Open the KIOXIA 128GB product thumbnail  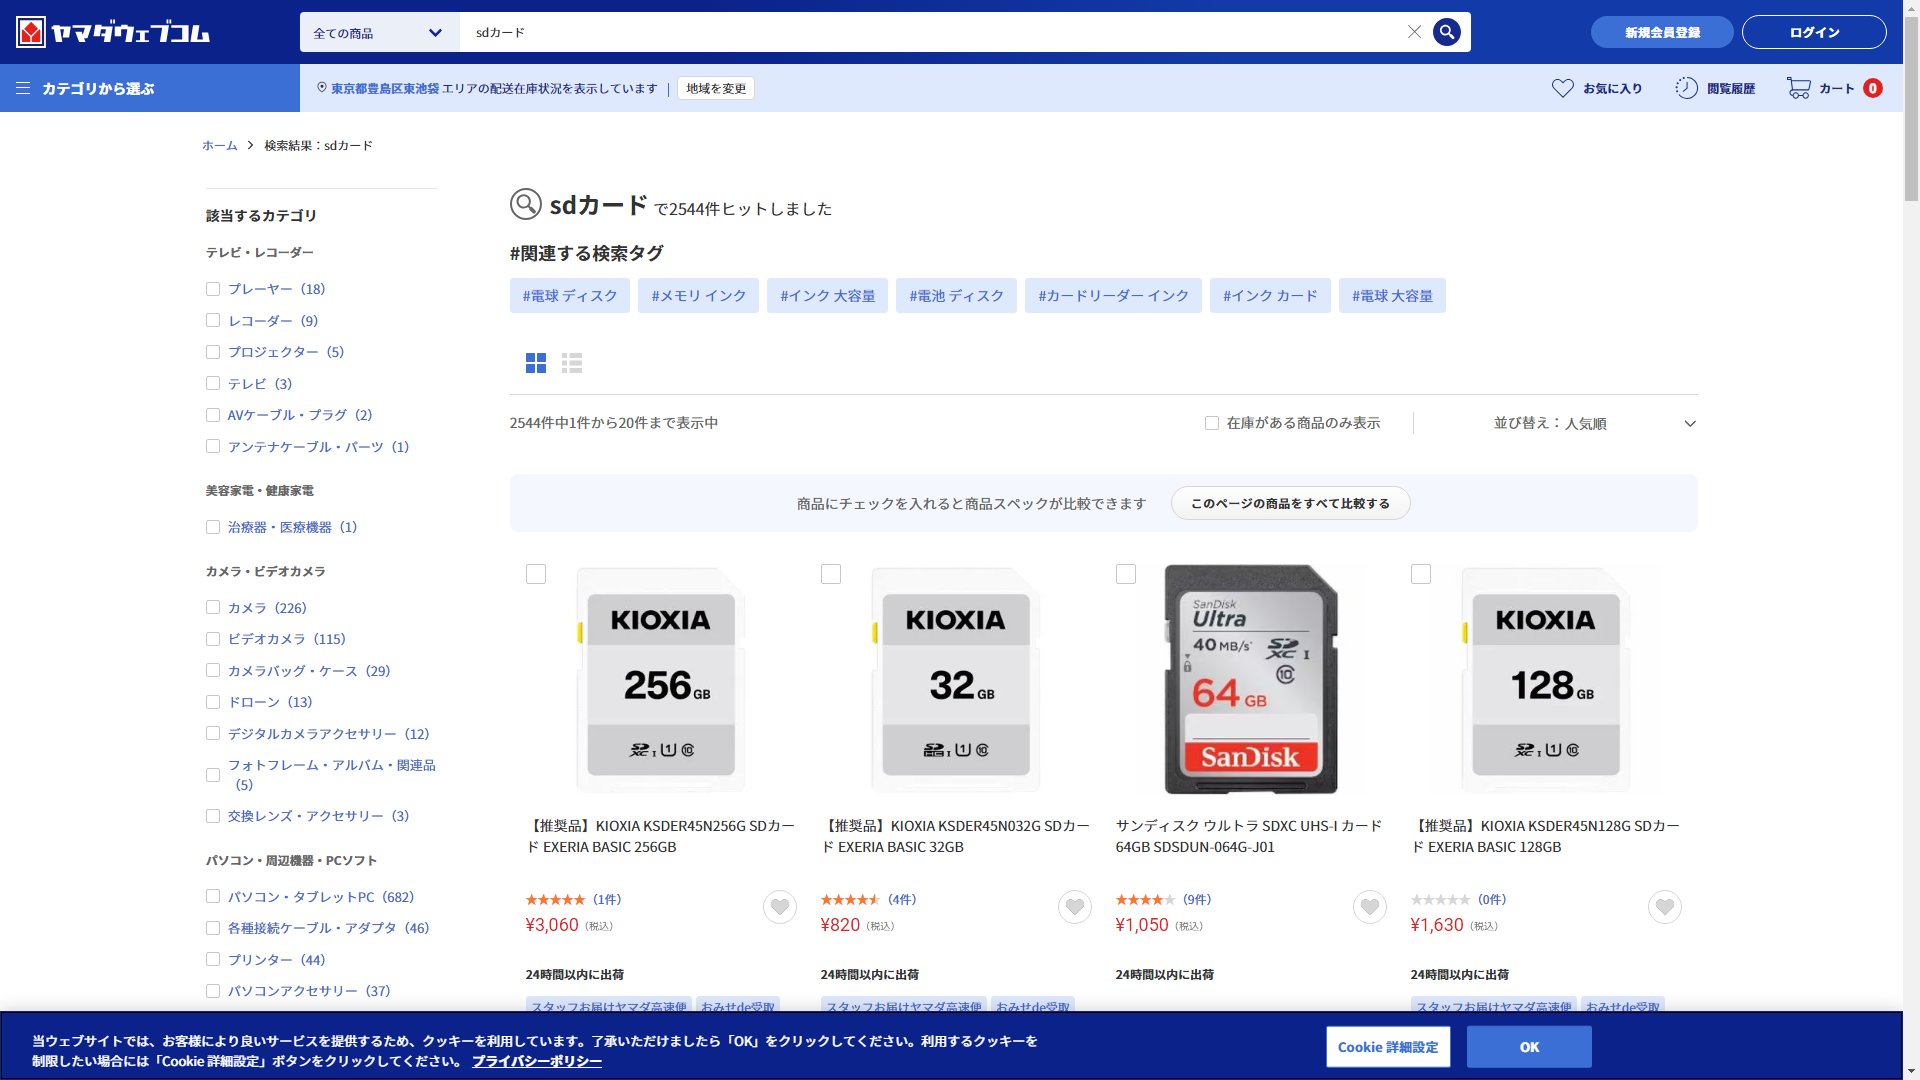tap(1545, 680)
